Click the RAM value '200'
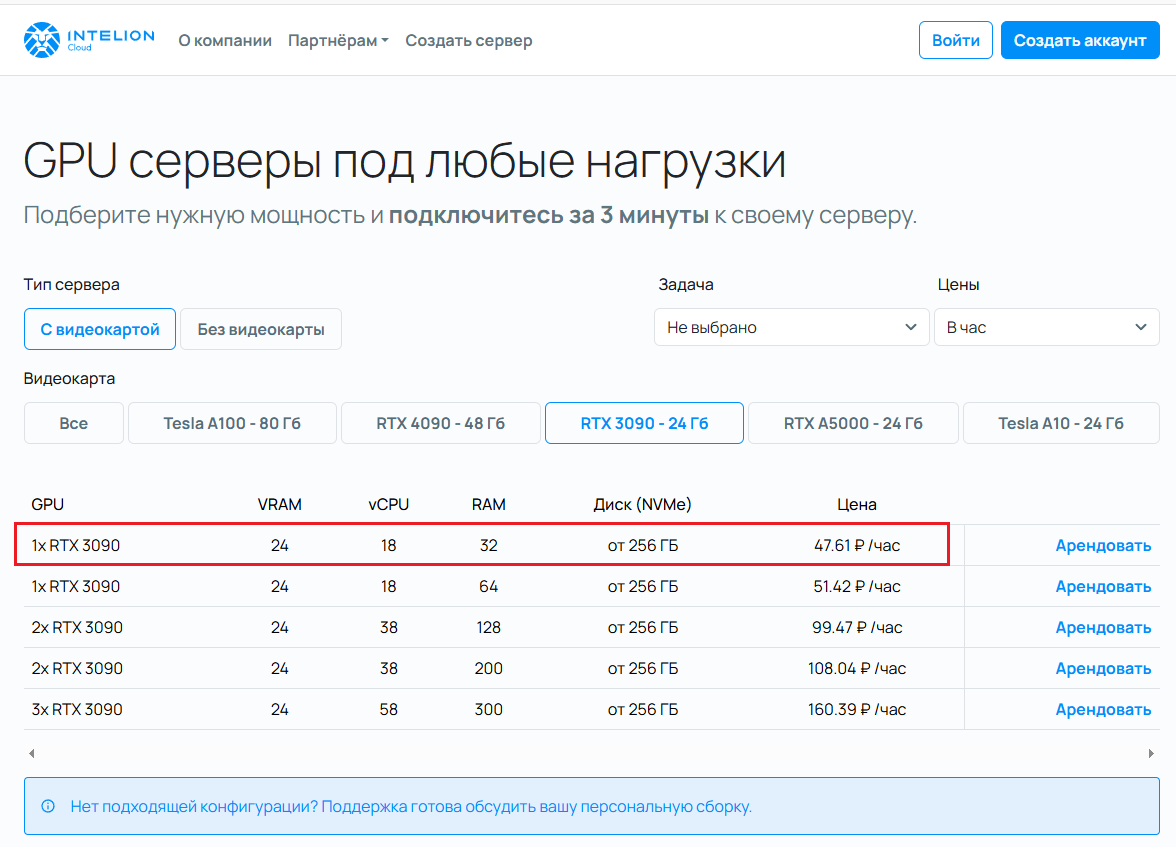 pyautogui.click(x=488, y=668)
